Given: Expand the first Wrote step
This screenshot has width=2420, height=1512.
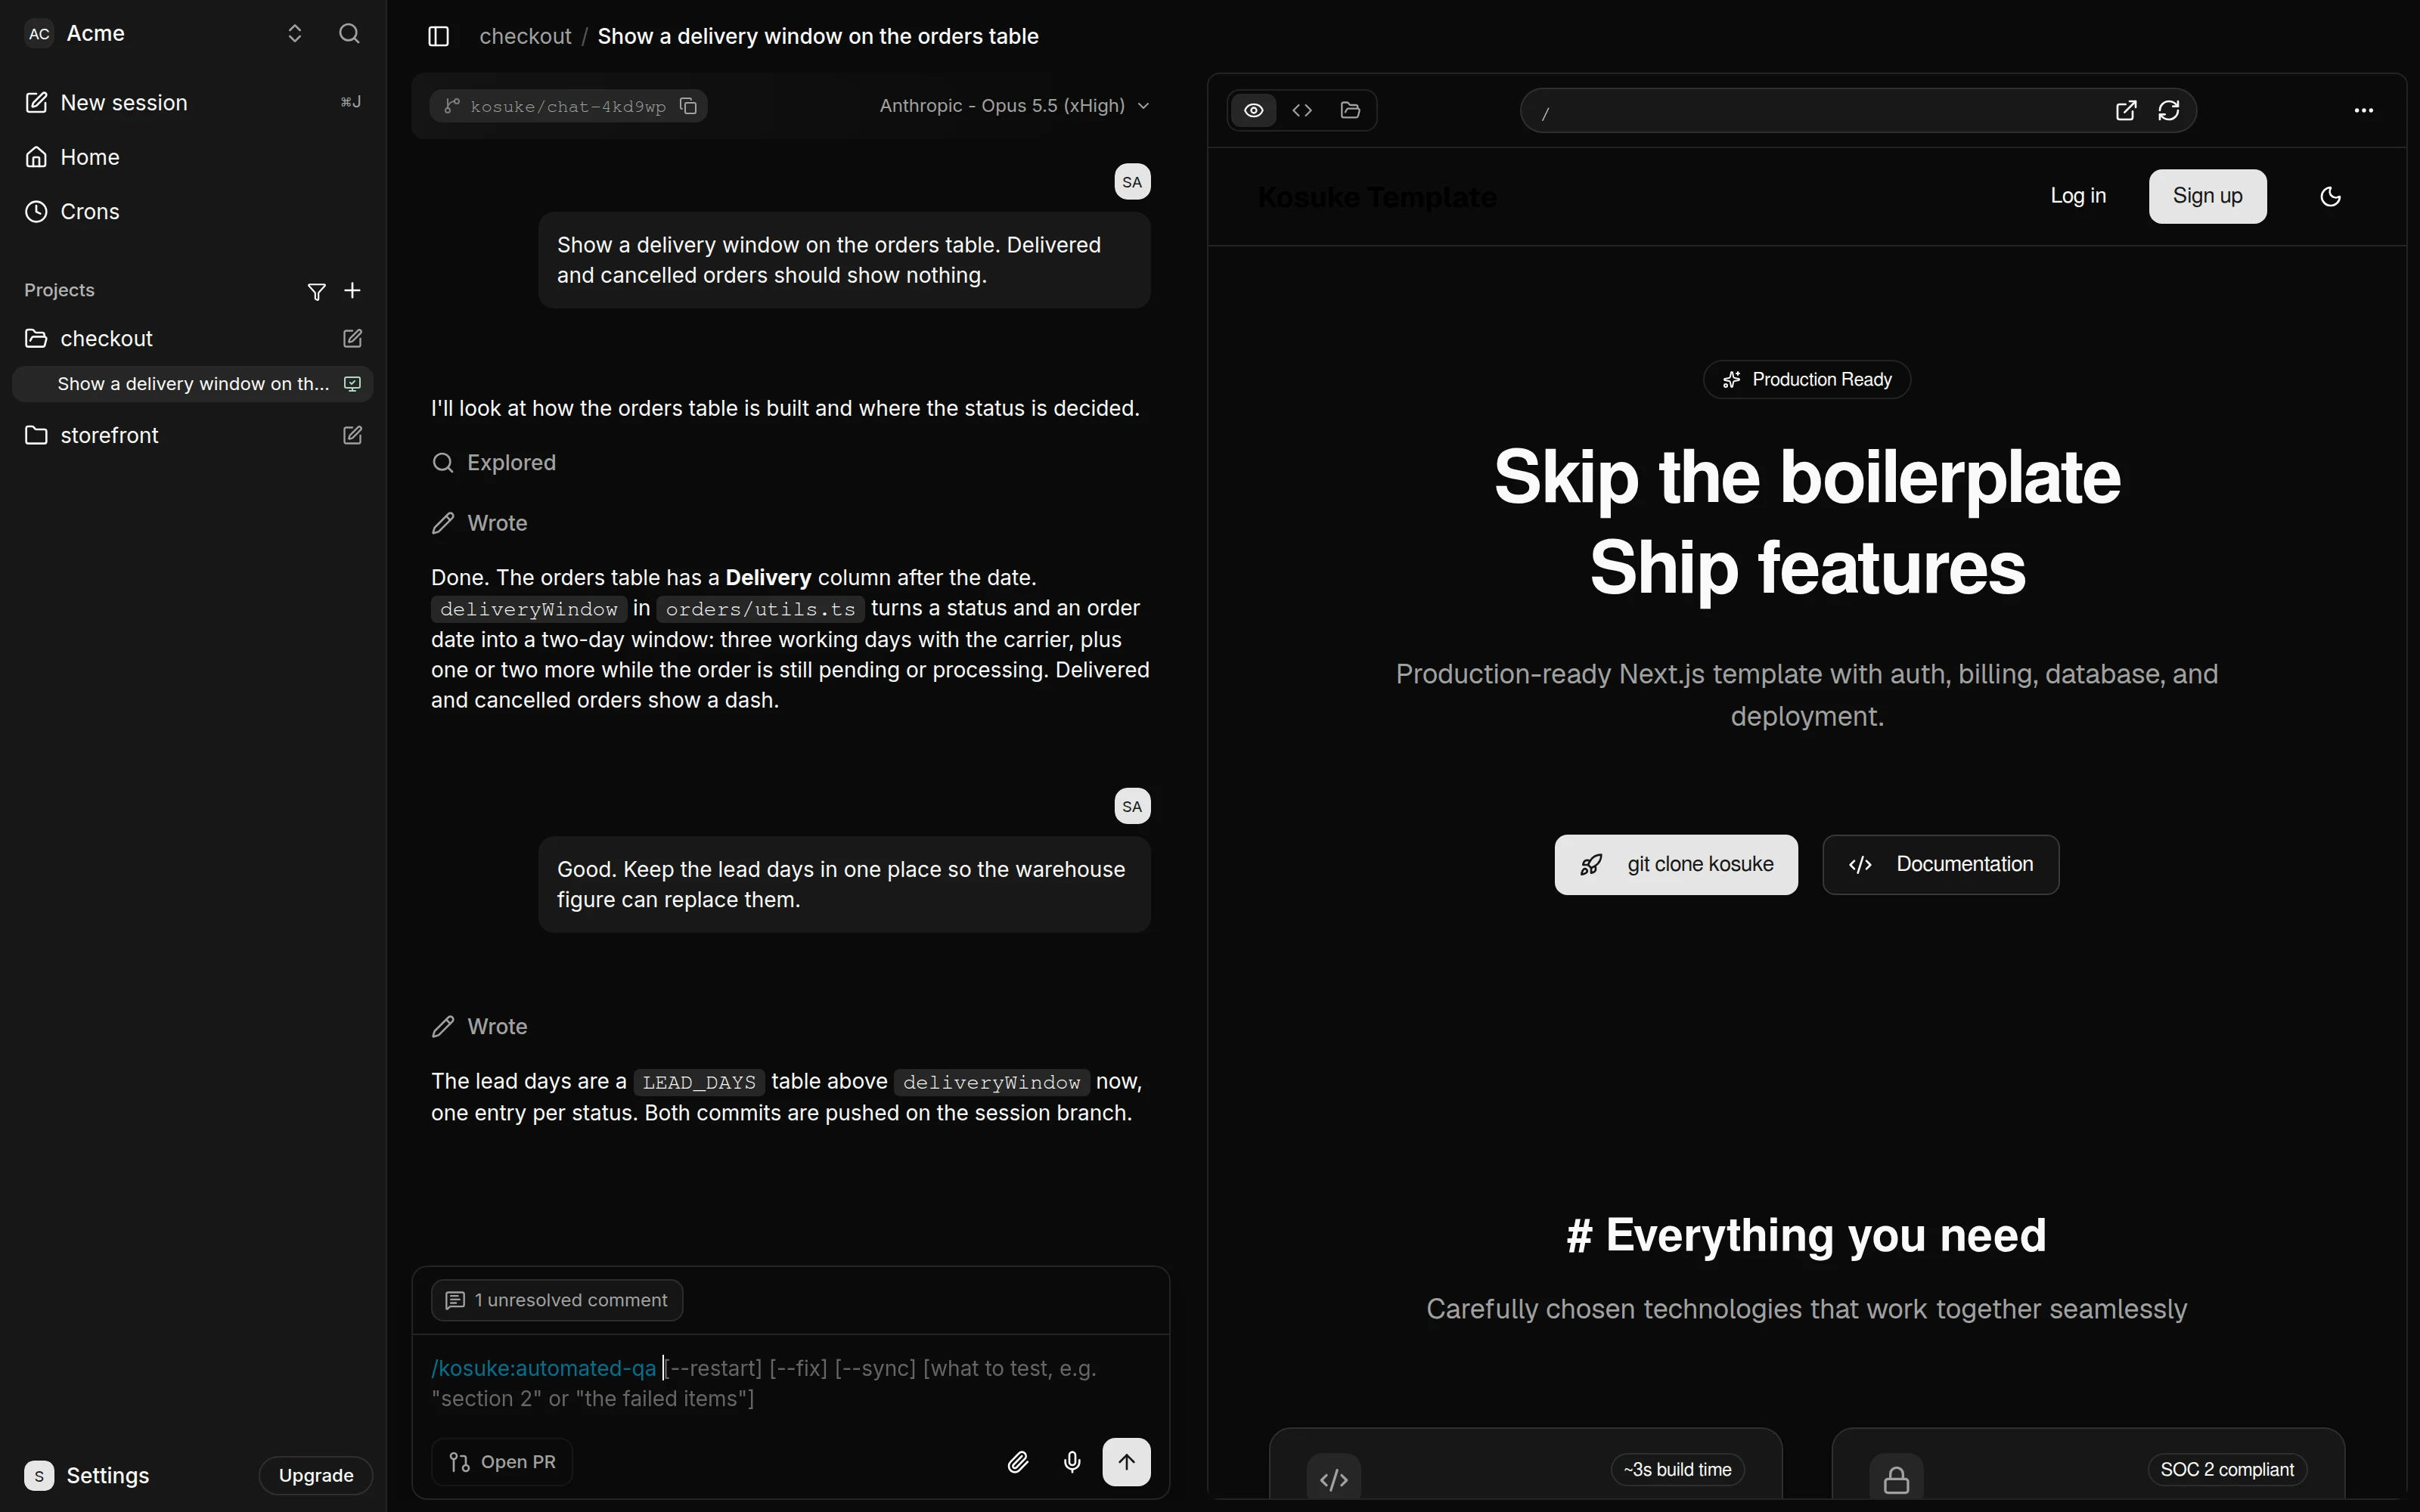Looking at the screenshot, I should coord(480,523).
